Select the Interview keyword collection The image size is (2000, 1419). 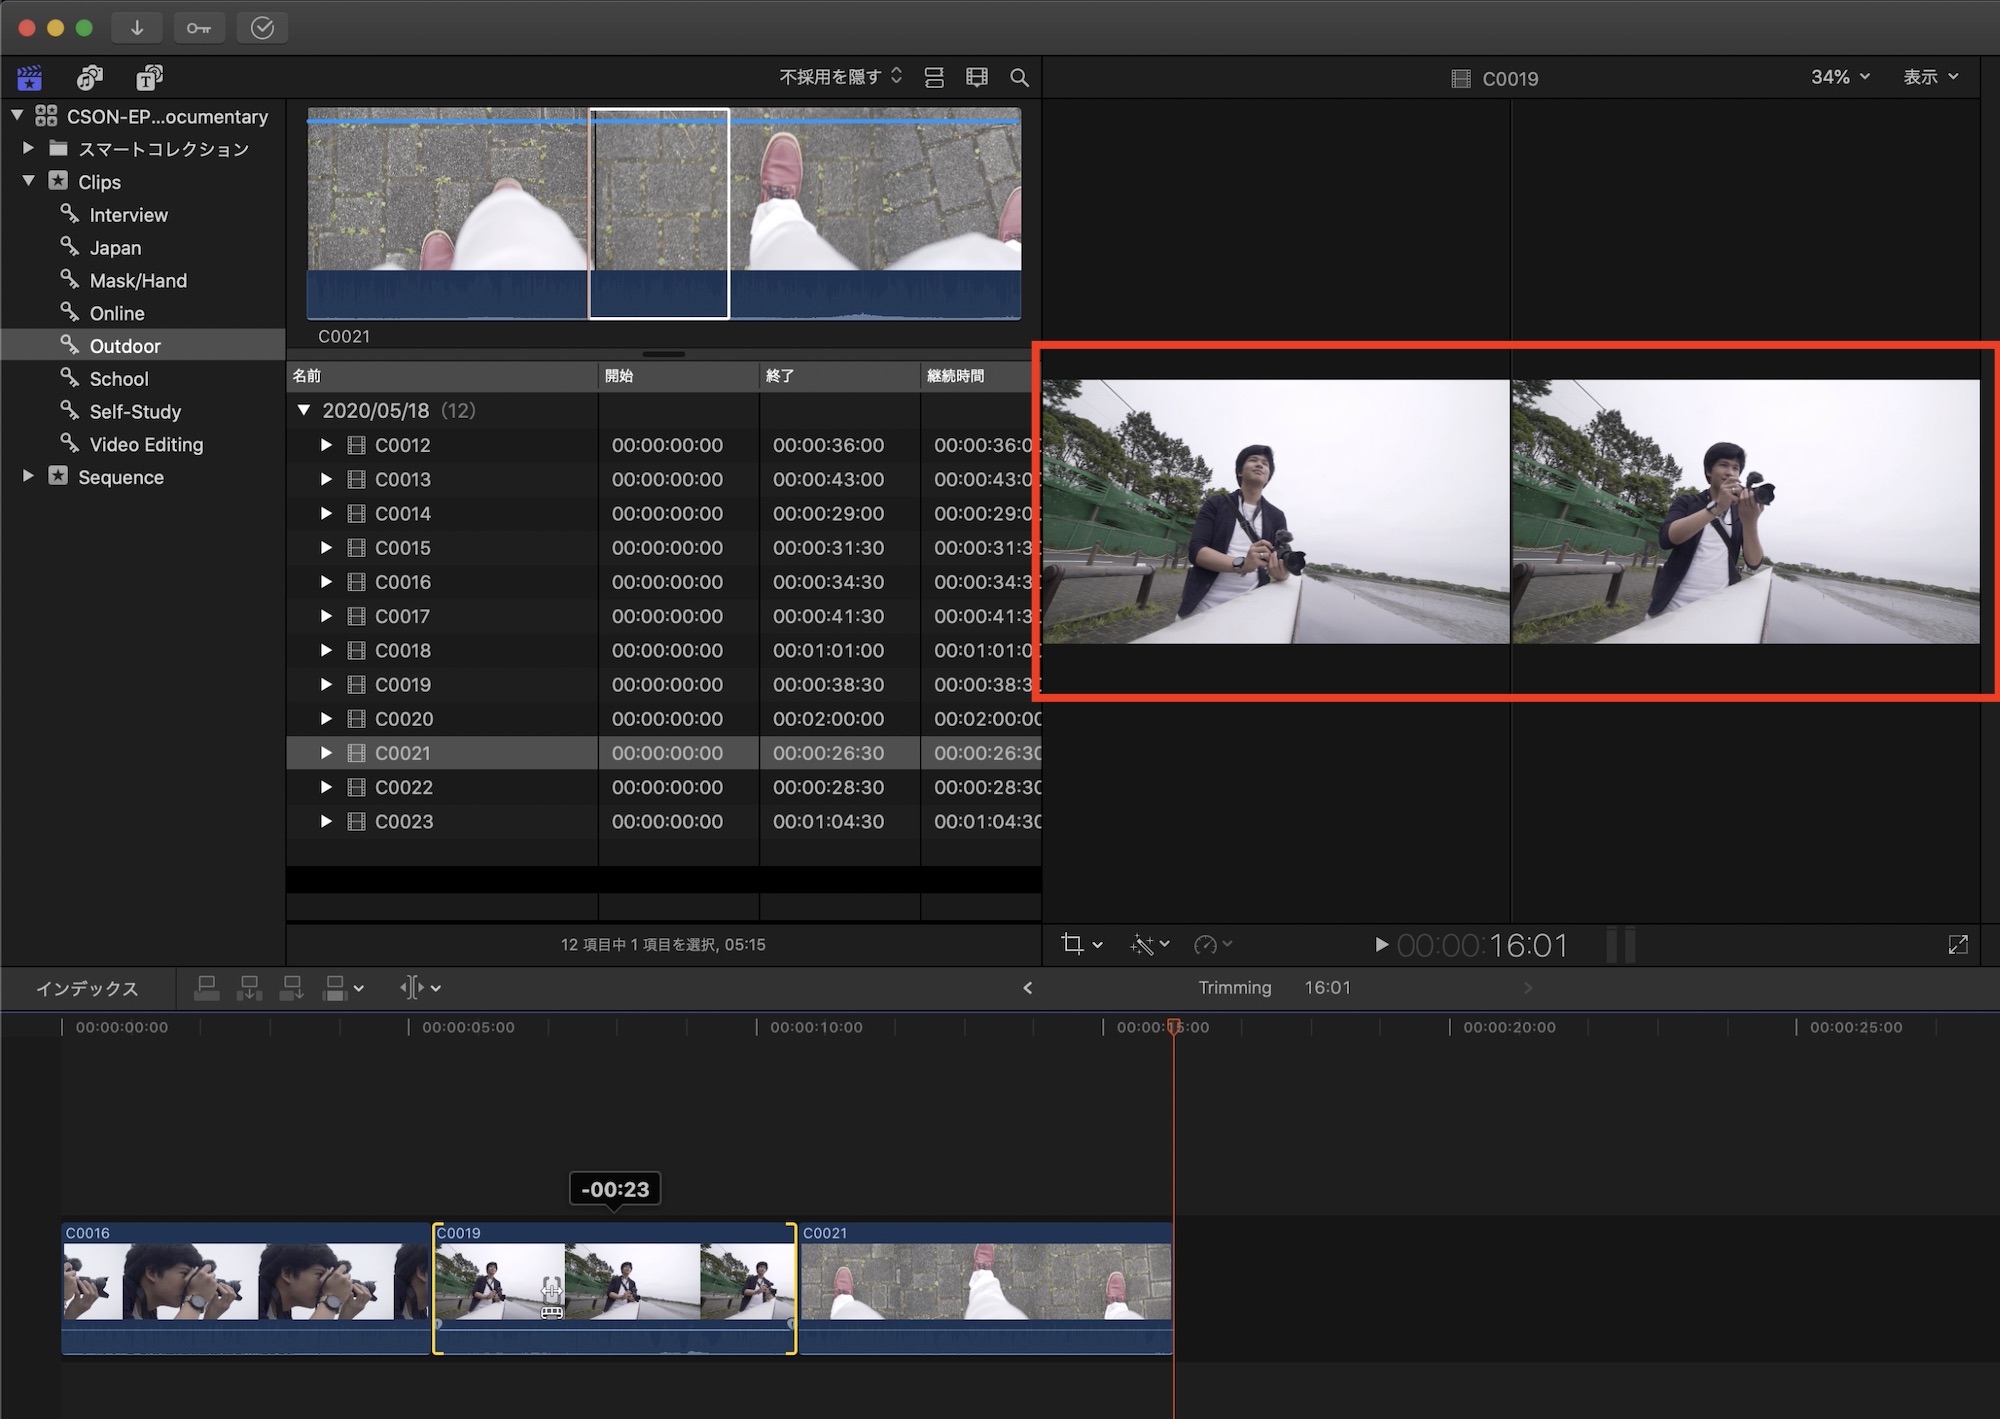pyautogui.click(x=128, y=215)
